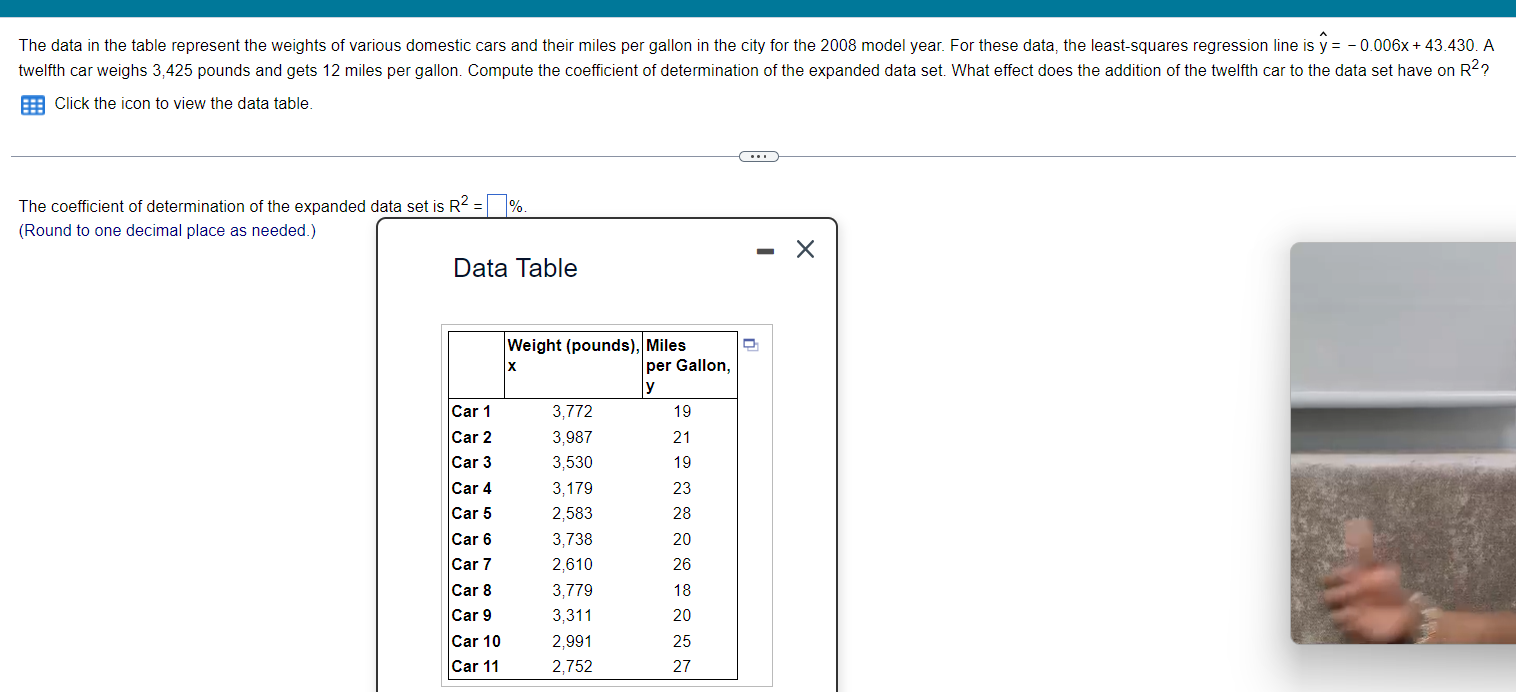Click inside the R² answer input box
Screen dimensions: 1516x692
coord(495,204)
